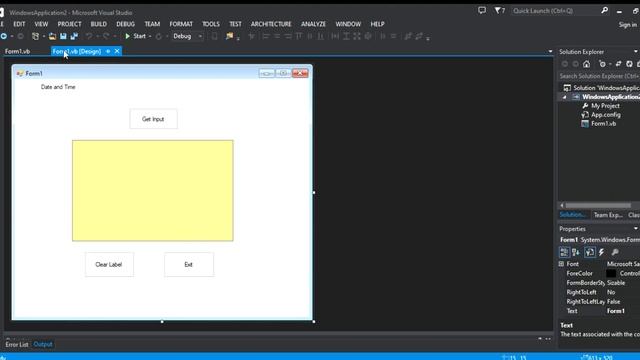This screenshot has height=360, width=640.
Task: Select the Date and Time label
Action: coord(58,87)
